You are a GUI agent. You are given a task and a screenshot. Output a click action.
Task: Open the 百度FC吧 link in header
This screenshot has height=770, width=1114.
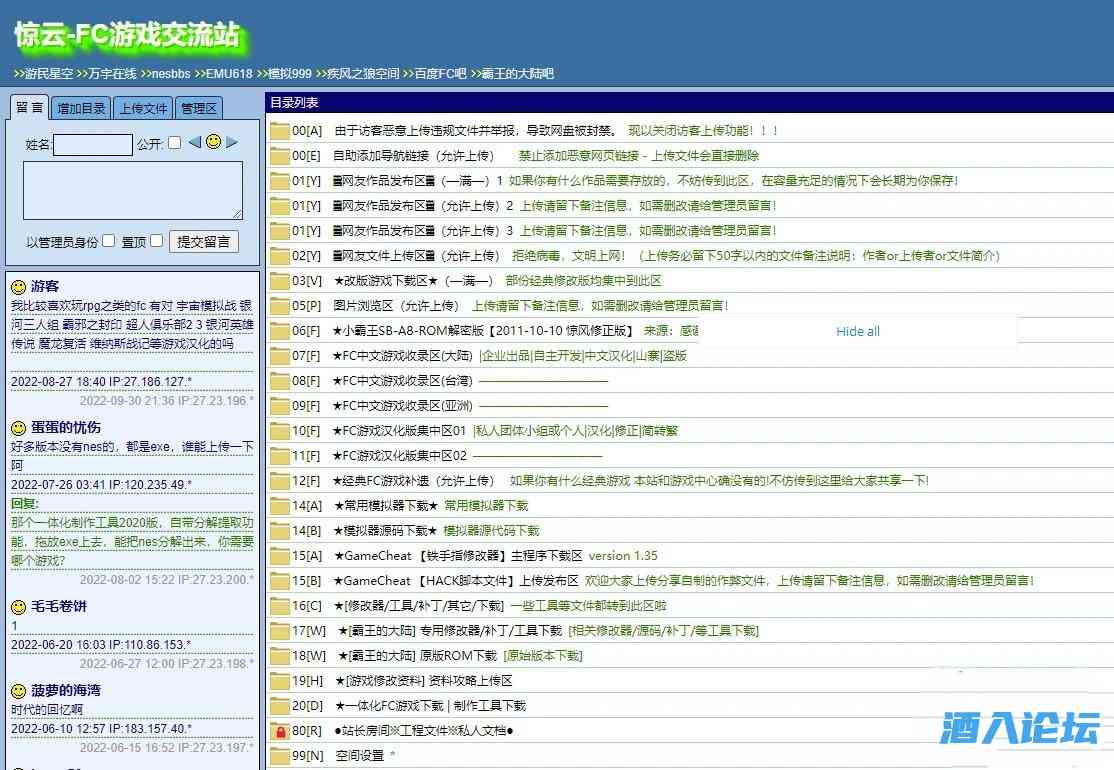[x=440, y=73]
